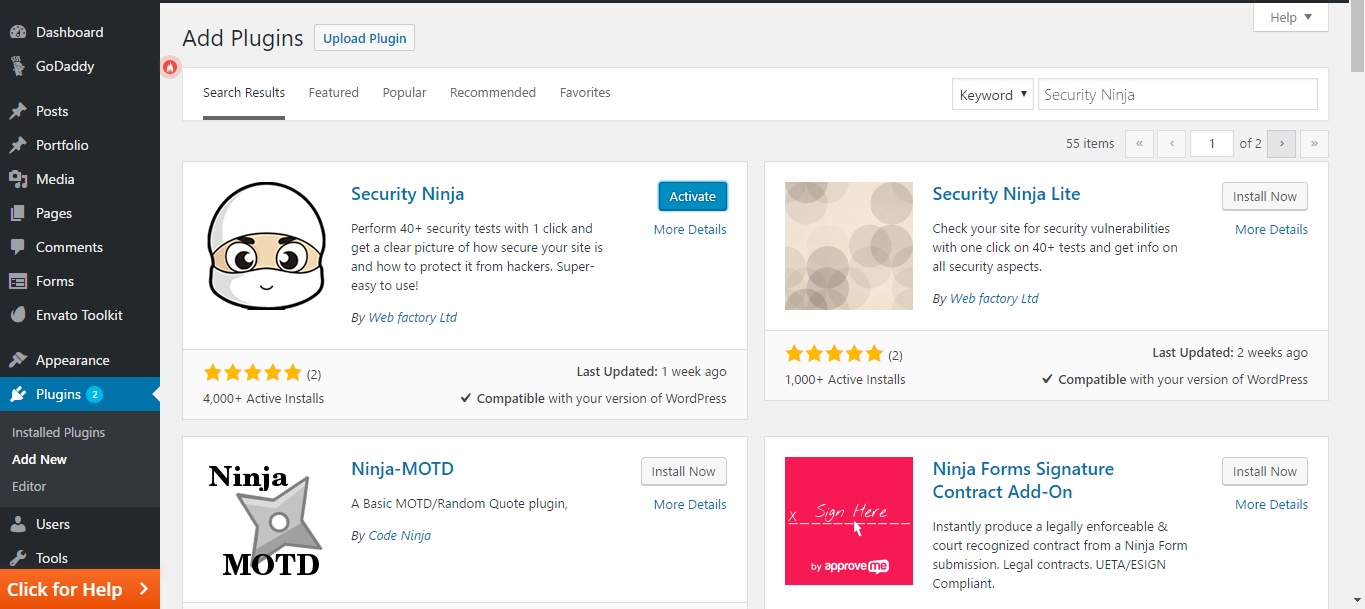Viewport: 1365px width, 609px height.
Task: Open More Details for Ninja-MOTD
Action: pyautogui.click(x=690, y=504)
